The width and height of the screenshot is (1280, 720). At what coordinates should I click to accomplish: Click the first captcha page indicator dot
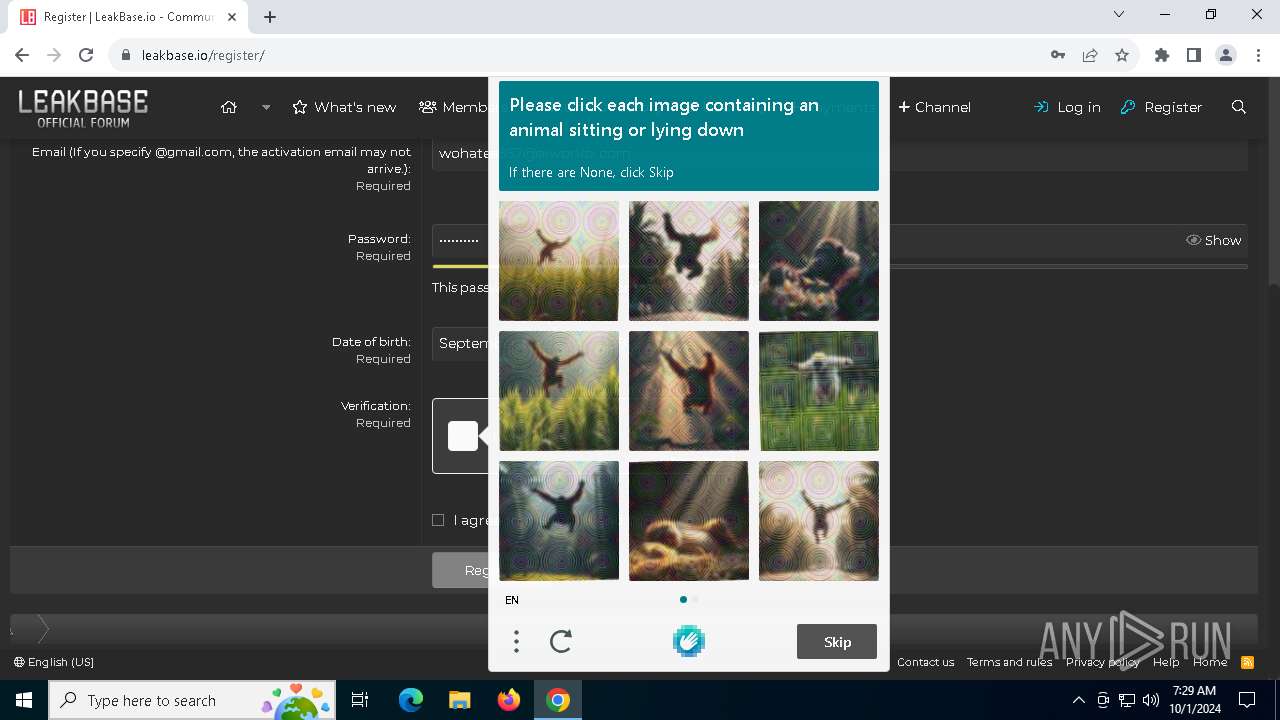click(683, 600)
